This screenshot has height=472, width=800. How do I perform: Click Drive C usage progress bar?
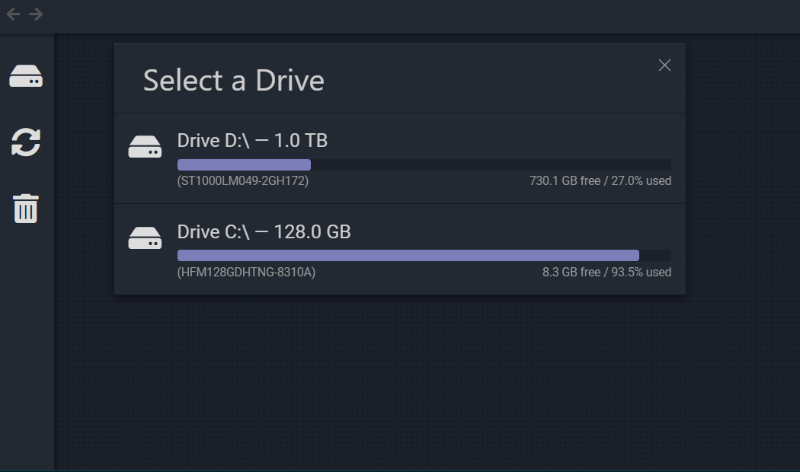424,255
